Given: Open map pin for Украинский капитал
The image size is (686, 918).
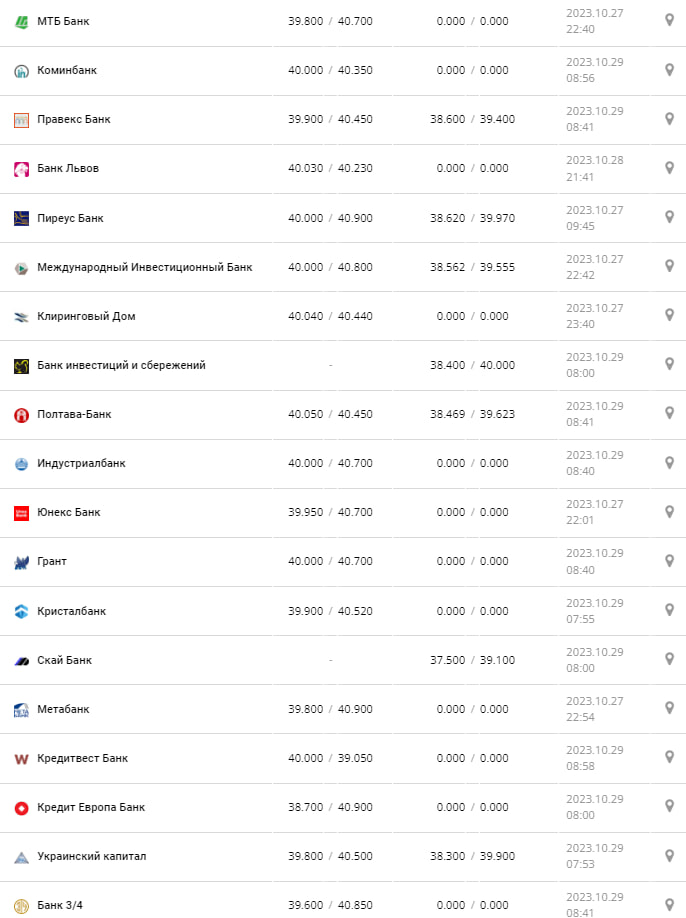Looking at the screenshot, I should pos(670,856).
